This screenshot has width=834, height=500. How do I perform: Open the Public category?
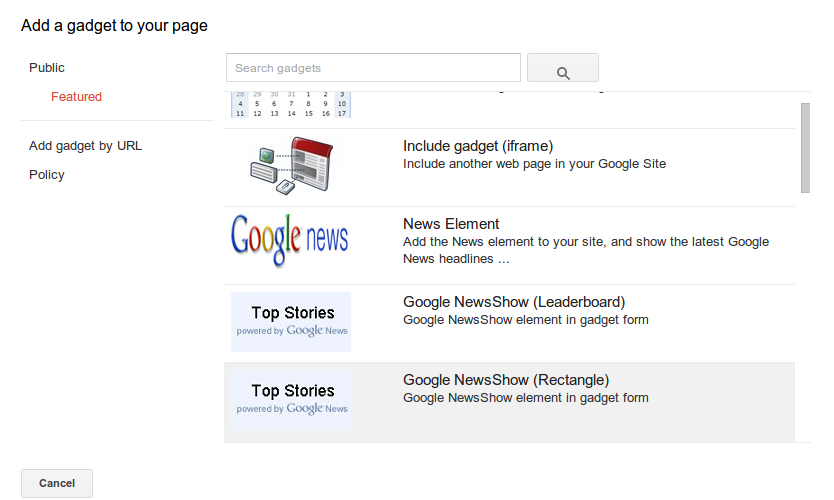tap(47, 68)
